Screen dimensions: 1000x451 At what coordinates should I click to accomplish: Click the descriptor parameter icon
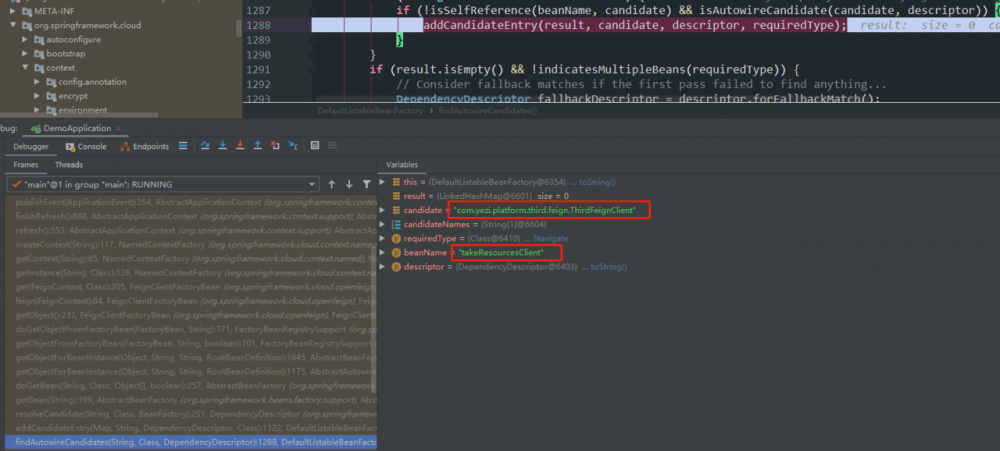tap(396, 267)
